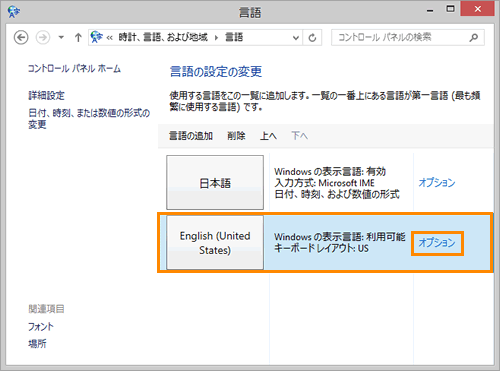Image resolution: width=500 pixels, height=371 pixels.
Task: Click the breadcrumb arrow before 言語
Action: pyautogui.click(x=217, y=38)
